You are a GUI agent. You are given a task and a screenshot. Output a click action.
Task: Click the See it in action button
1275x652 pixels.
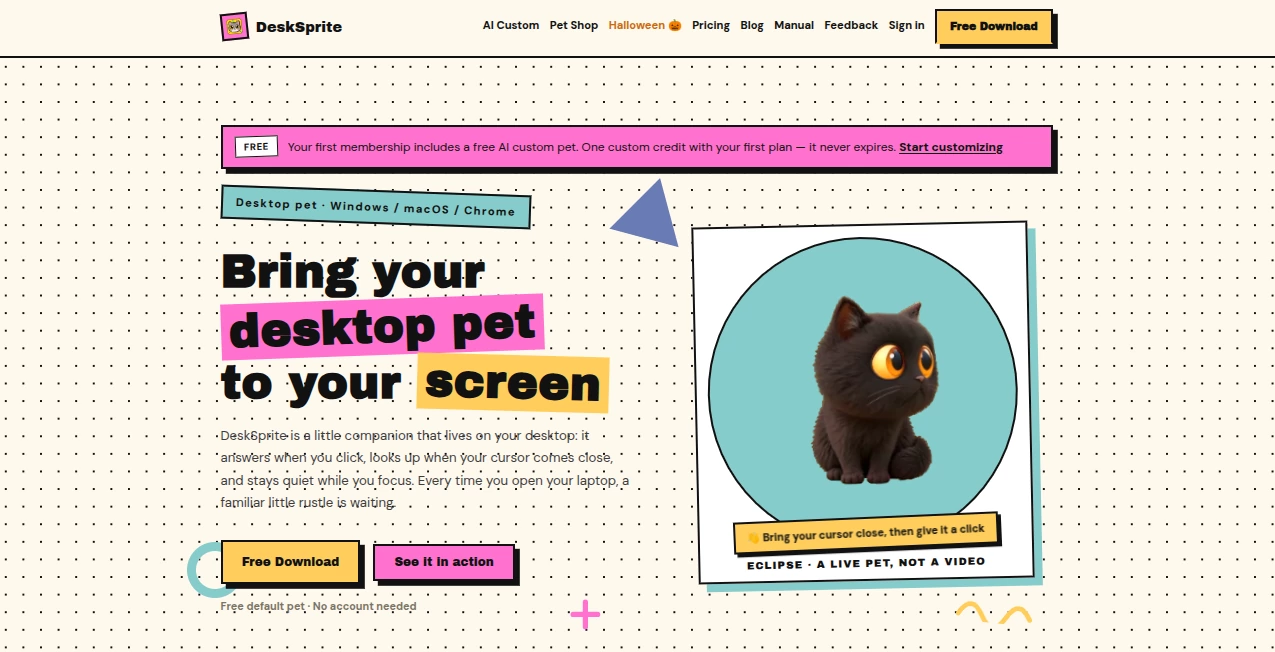click(x=444, y=562)
